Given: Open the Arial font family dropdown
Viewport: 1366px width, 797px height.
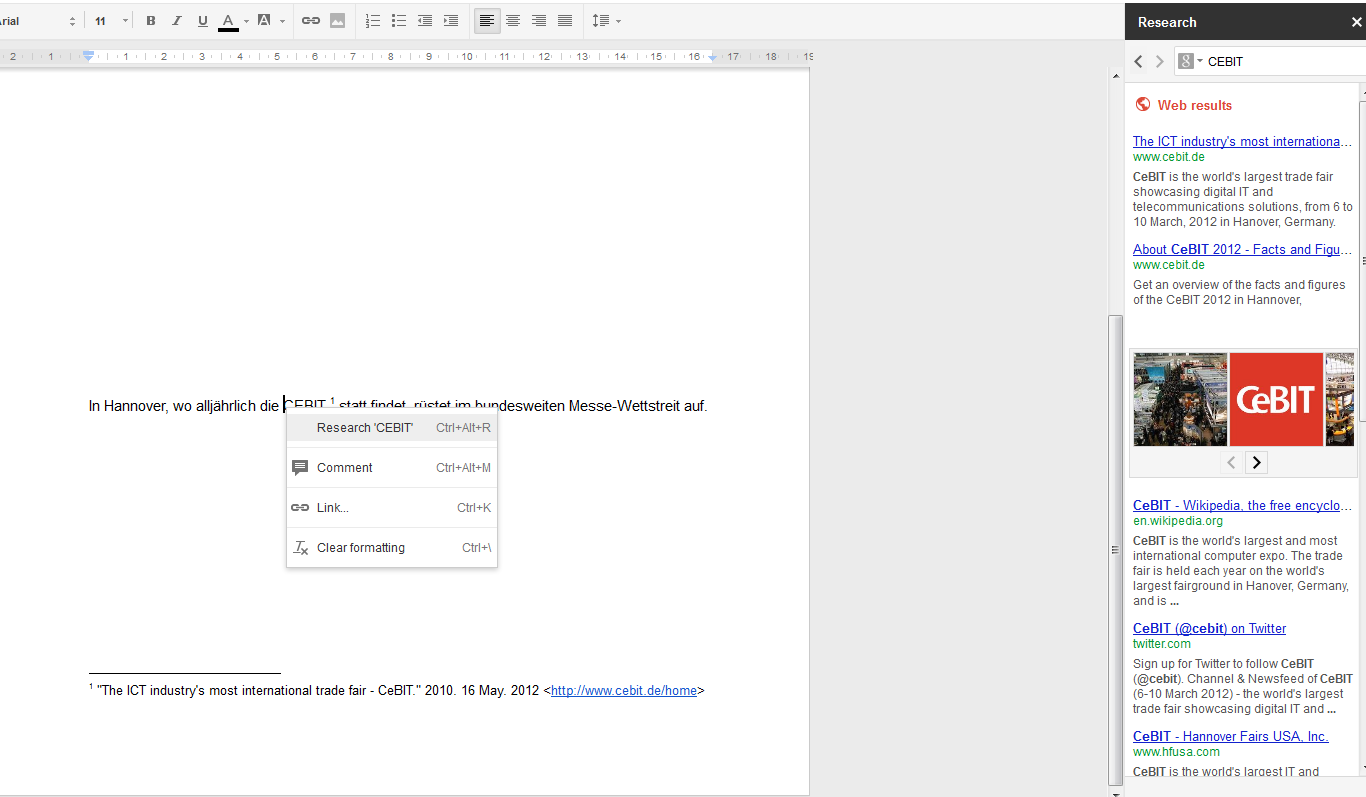Looking at the screenshot, I should coord(38,21).
